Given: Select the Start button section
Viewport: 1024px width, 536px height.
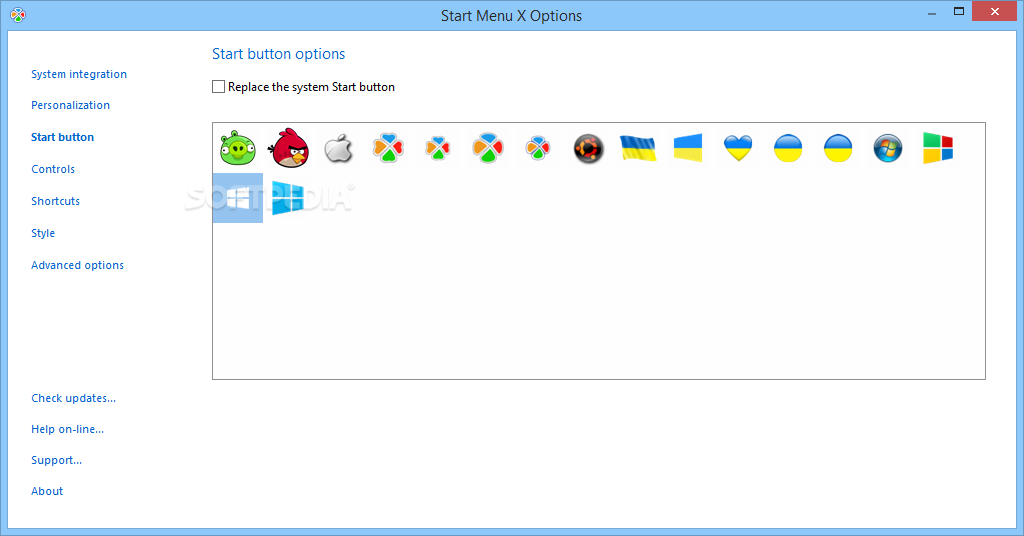Looking at the screenshot, I should [x=63, y=137].
